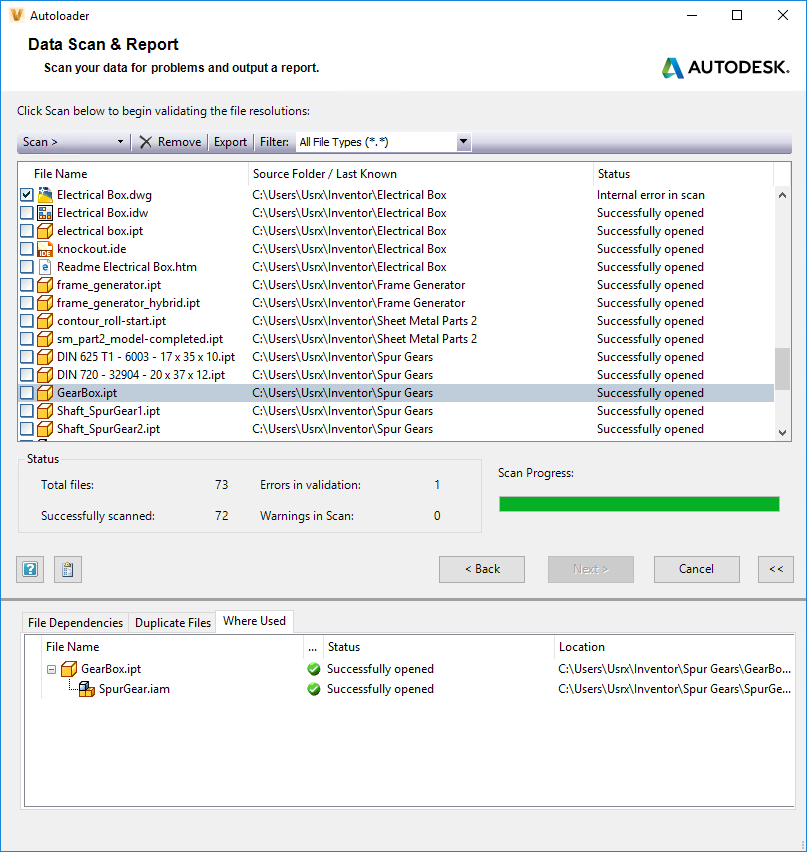Click the file list scrollbar thumb
Viewport: 807px width, 852px height.
pos(783,369)
